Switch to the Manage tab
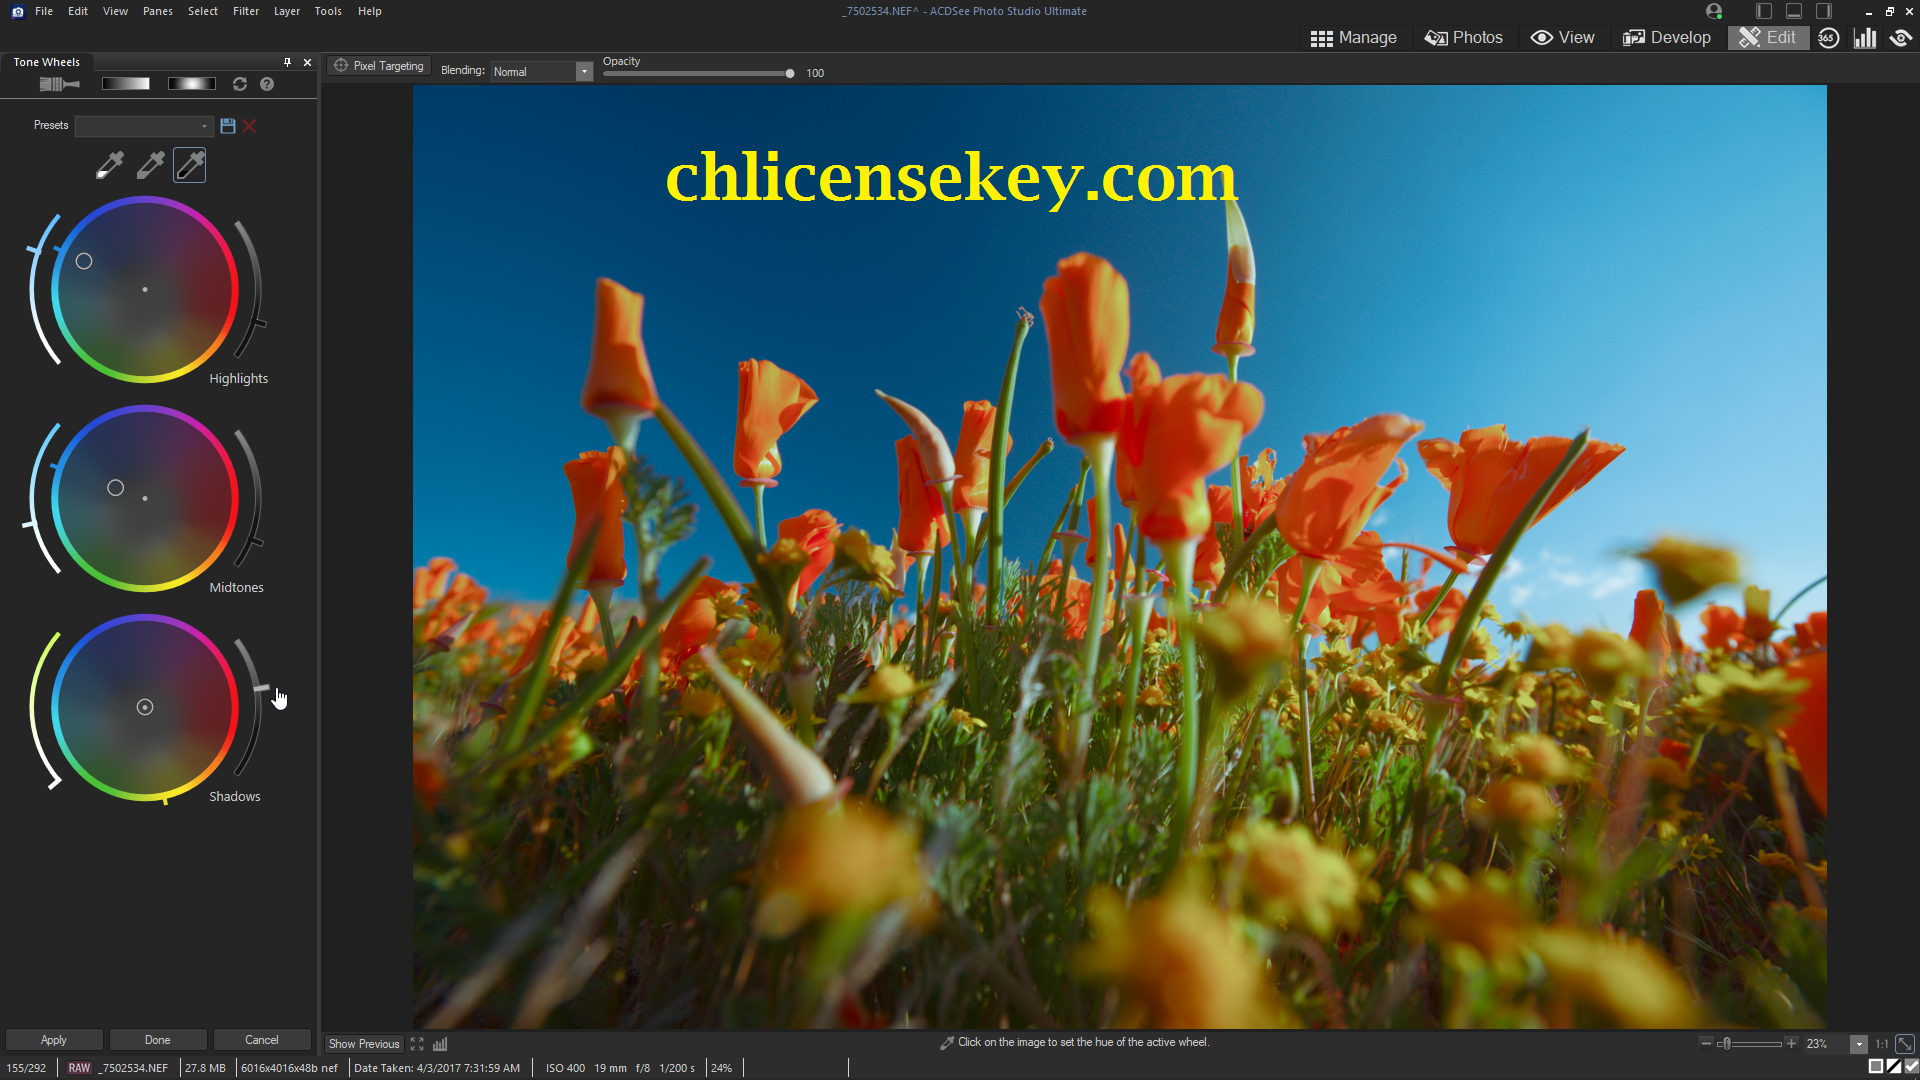The image size is (1920, 1080). click(1354, 37)
